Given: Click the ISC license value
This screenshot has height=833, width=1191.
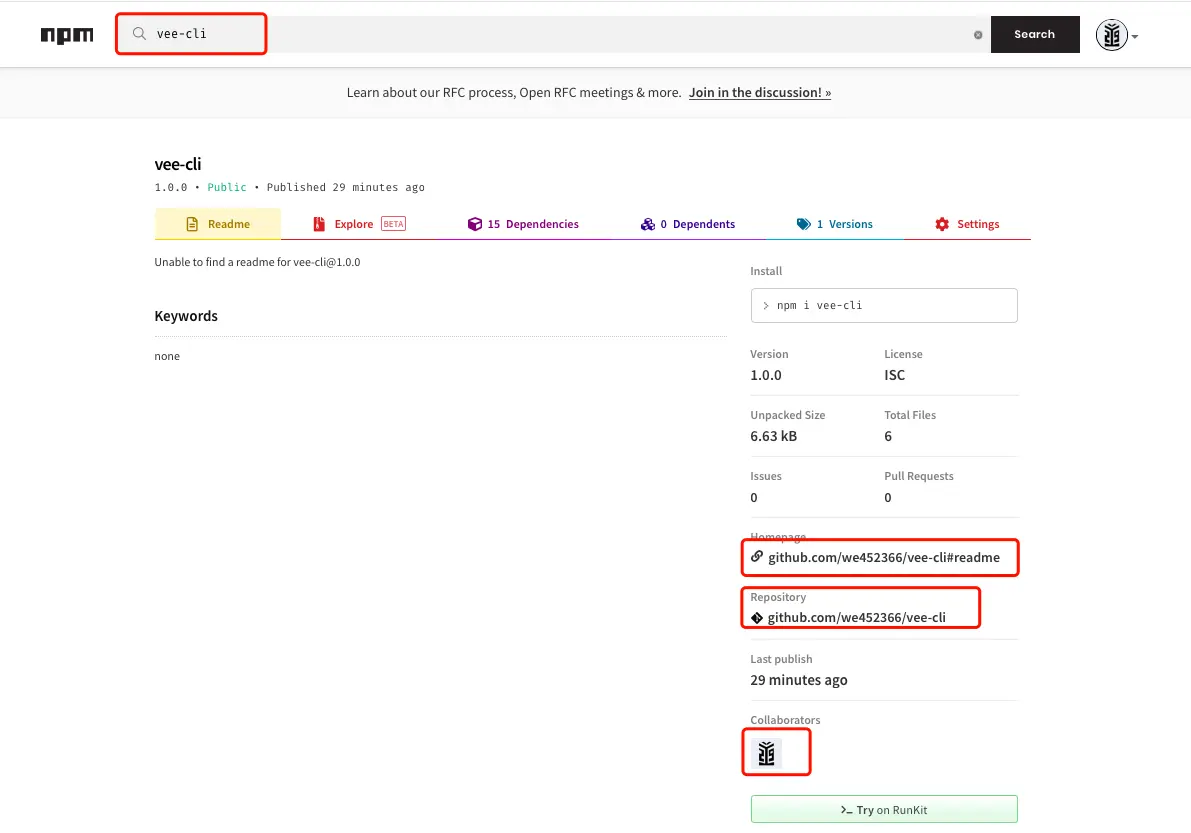Looking at the screenshot, I should pyautogui.click(x=895, y=375).
